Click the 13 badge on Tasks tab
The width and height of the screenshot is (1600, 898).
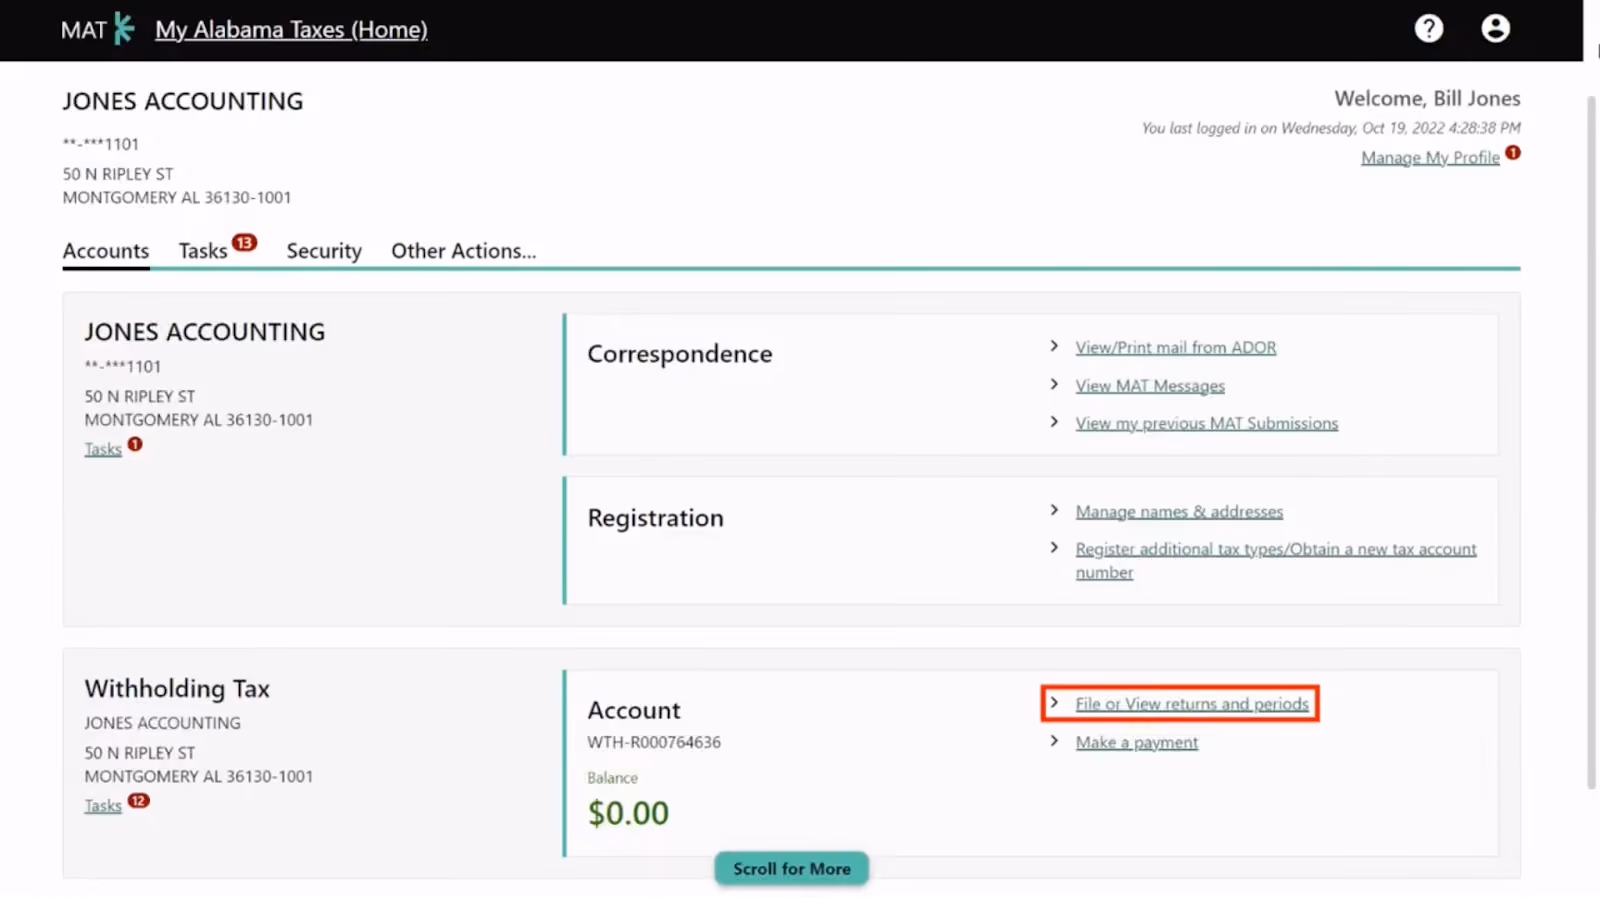coord(245,242)
